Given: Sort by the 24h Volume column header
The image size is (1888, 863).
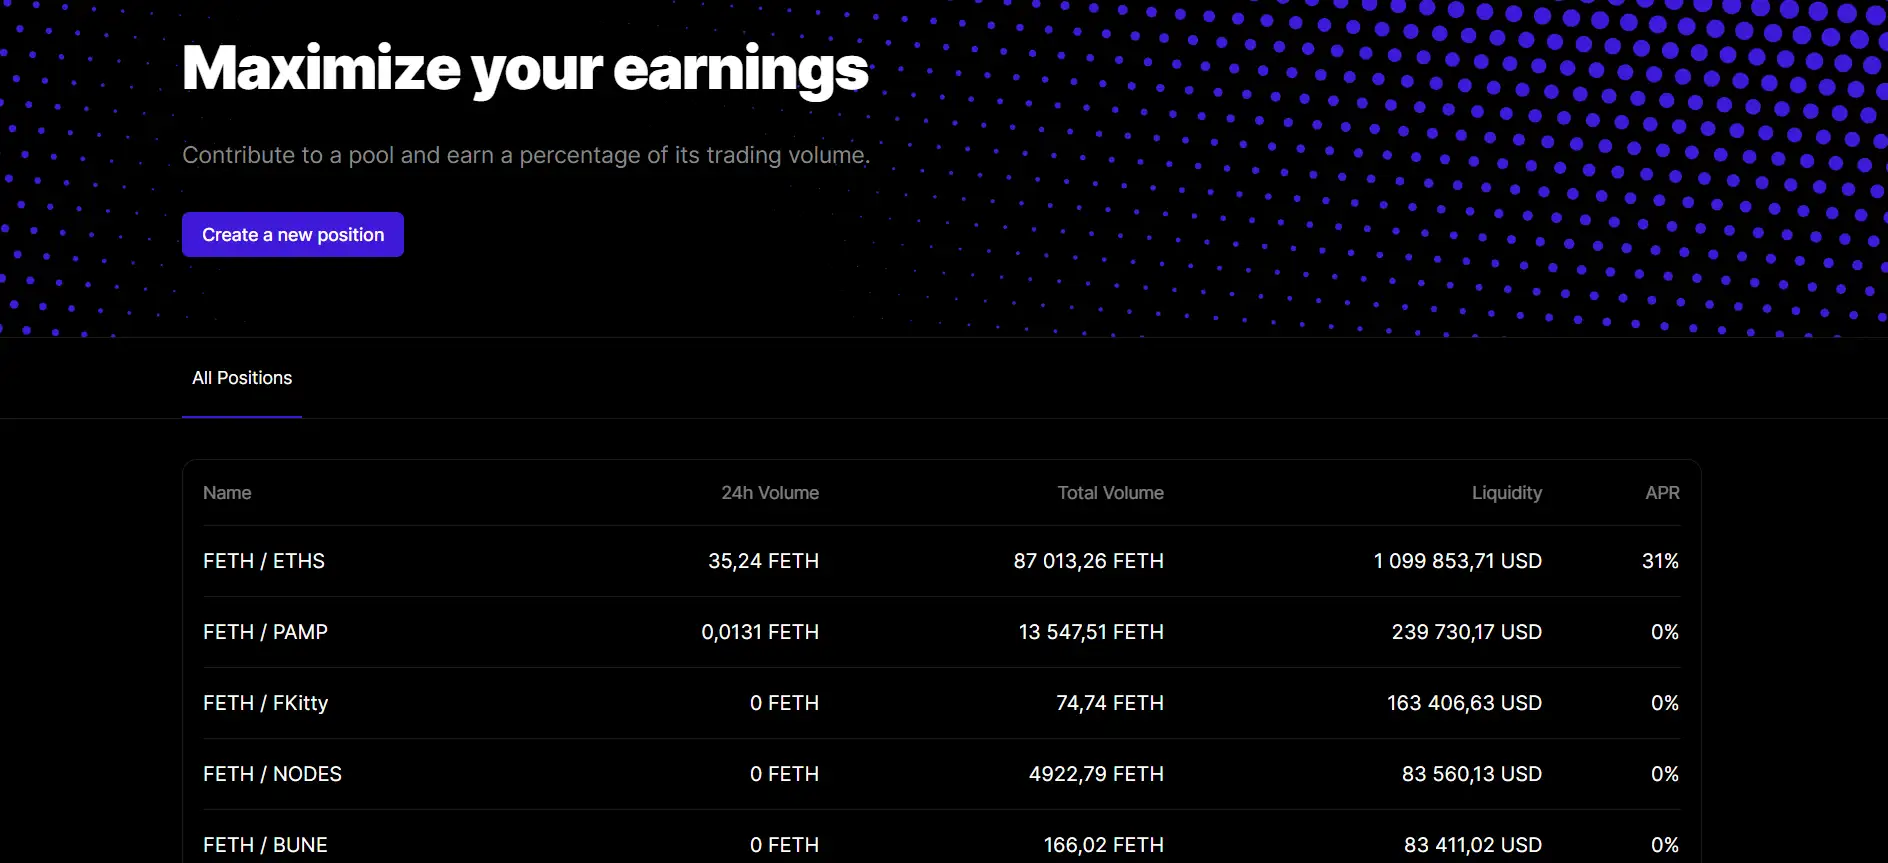Looking at the screenshot, I should coord(769,493).
